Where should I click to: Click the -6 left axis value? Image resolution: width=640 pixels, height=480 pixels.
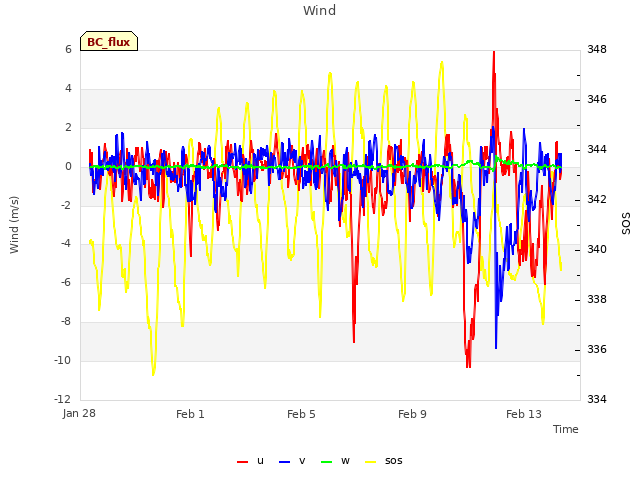tap(65, 282)
